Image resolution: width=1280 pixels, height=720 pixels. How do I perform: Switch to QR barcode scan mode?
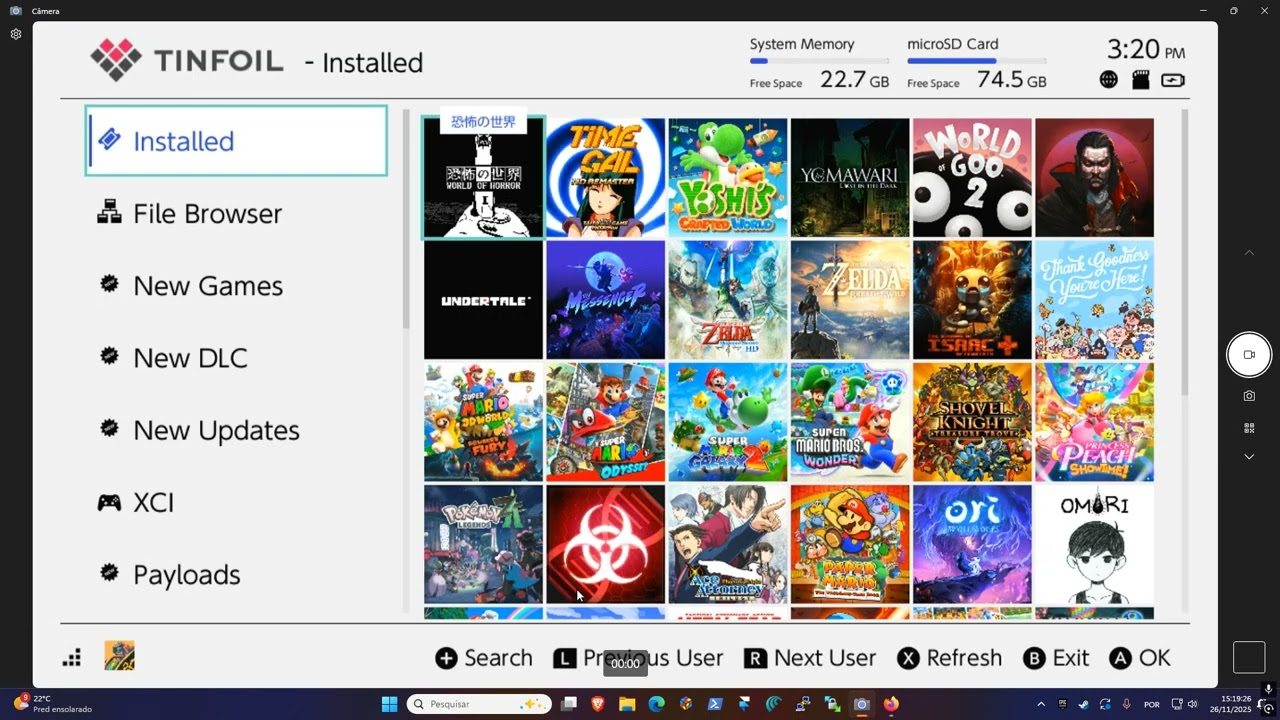tap(1249, 428)
